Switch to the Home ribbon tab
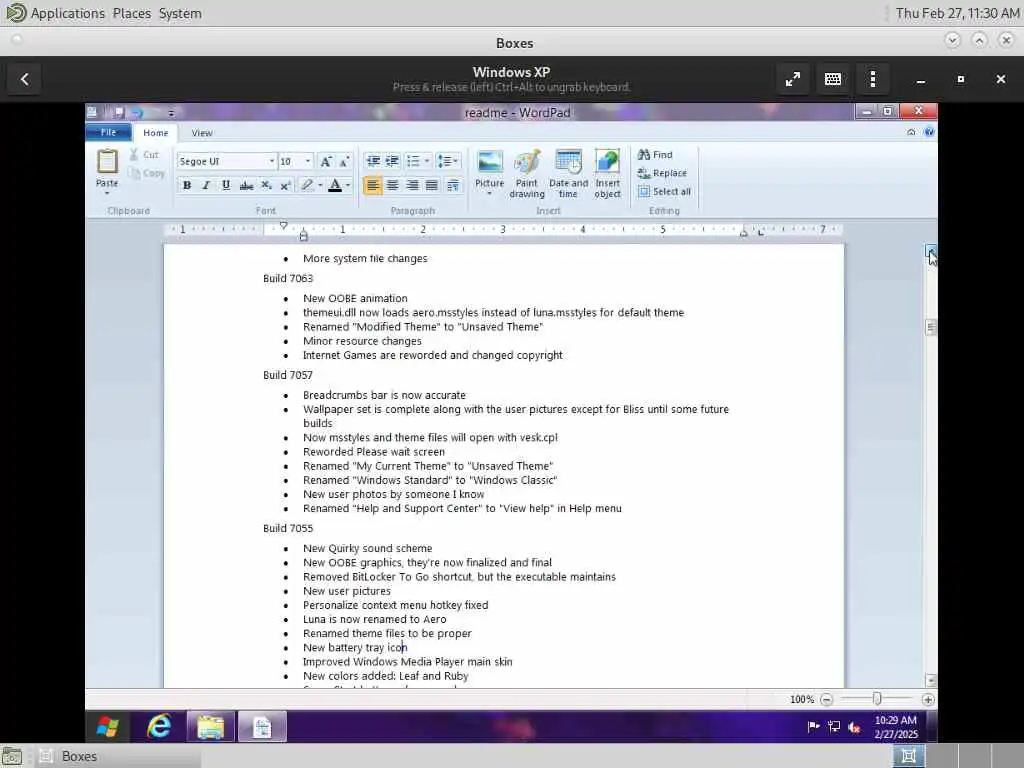This screenshot has height=768, width=1024. [155, 133]
